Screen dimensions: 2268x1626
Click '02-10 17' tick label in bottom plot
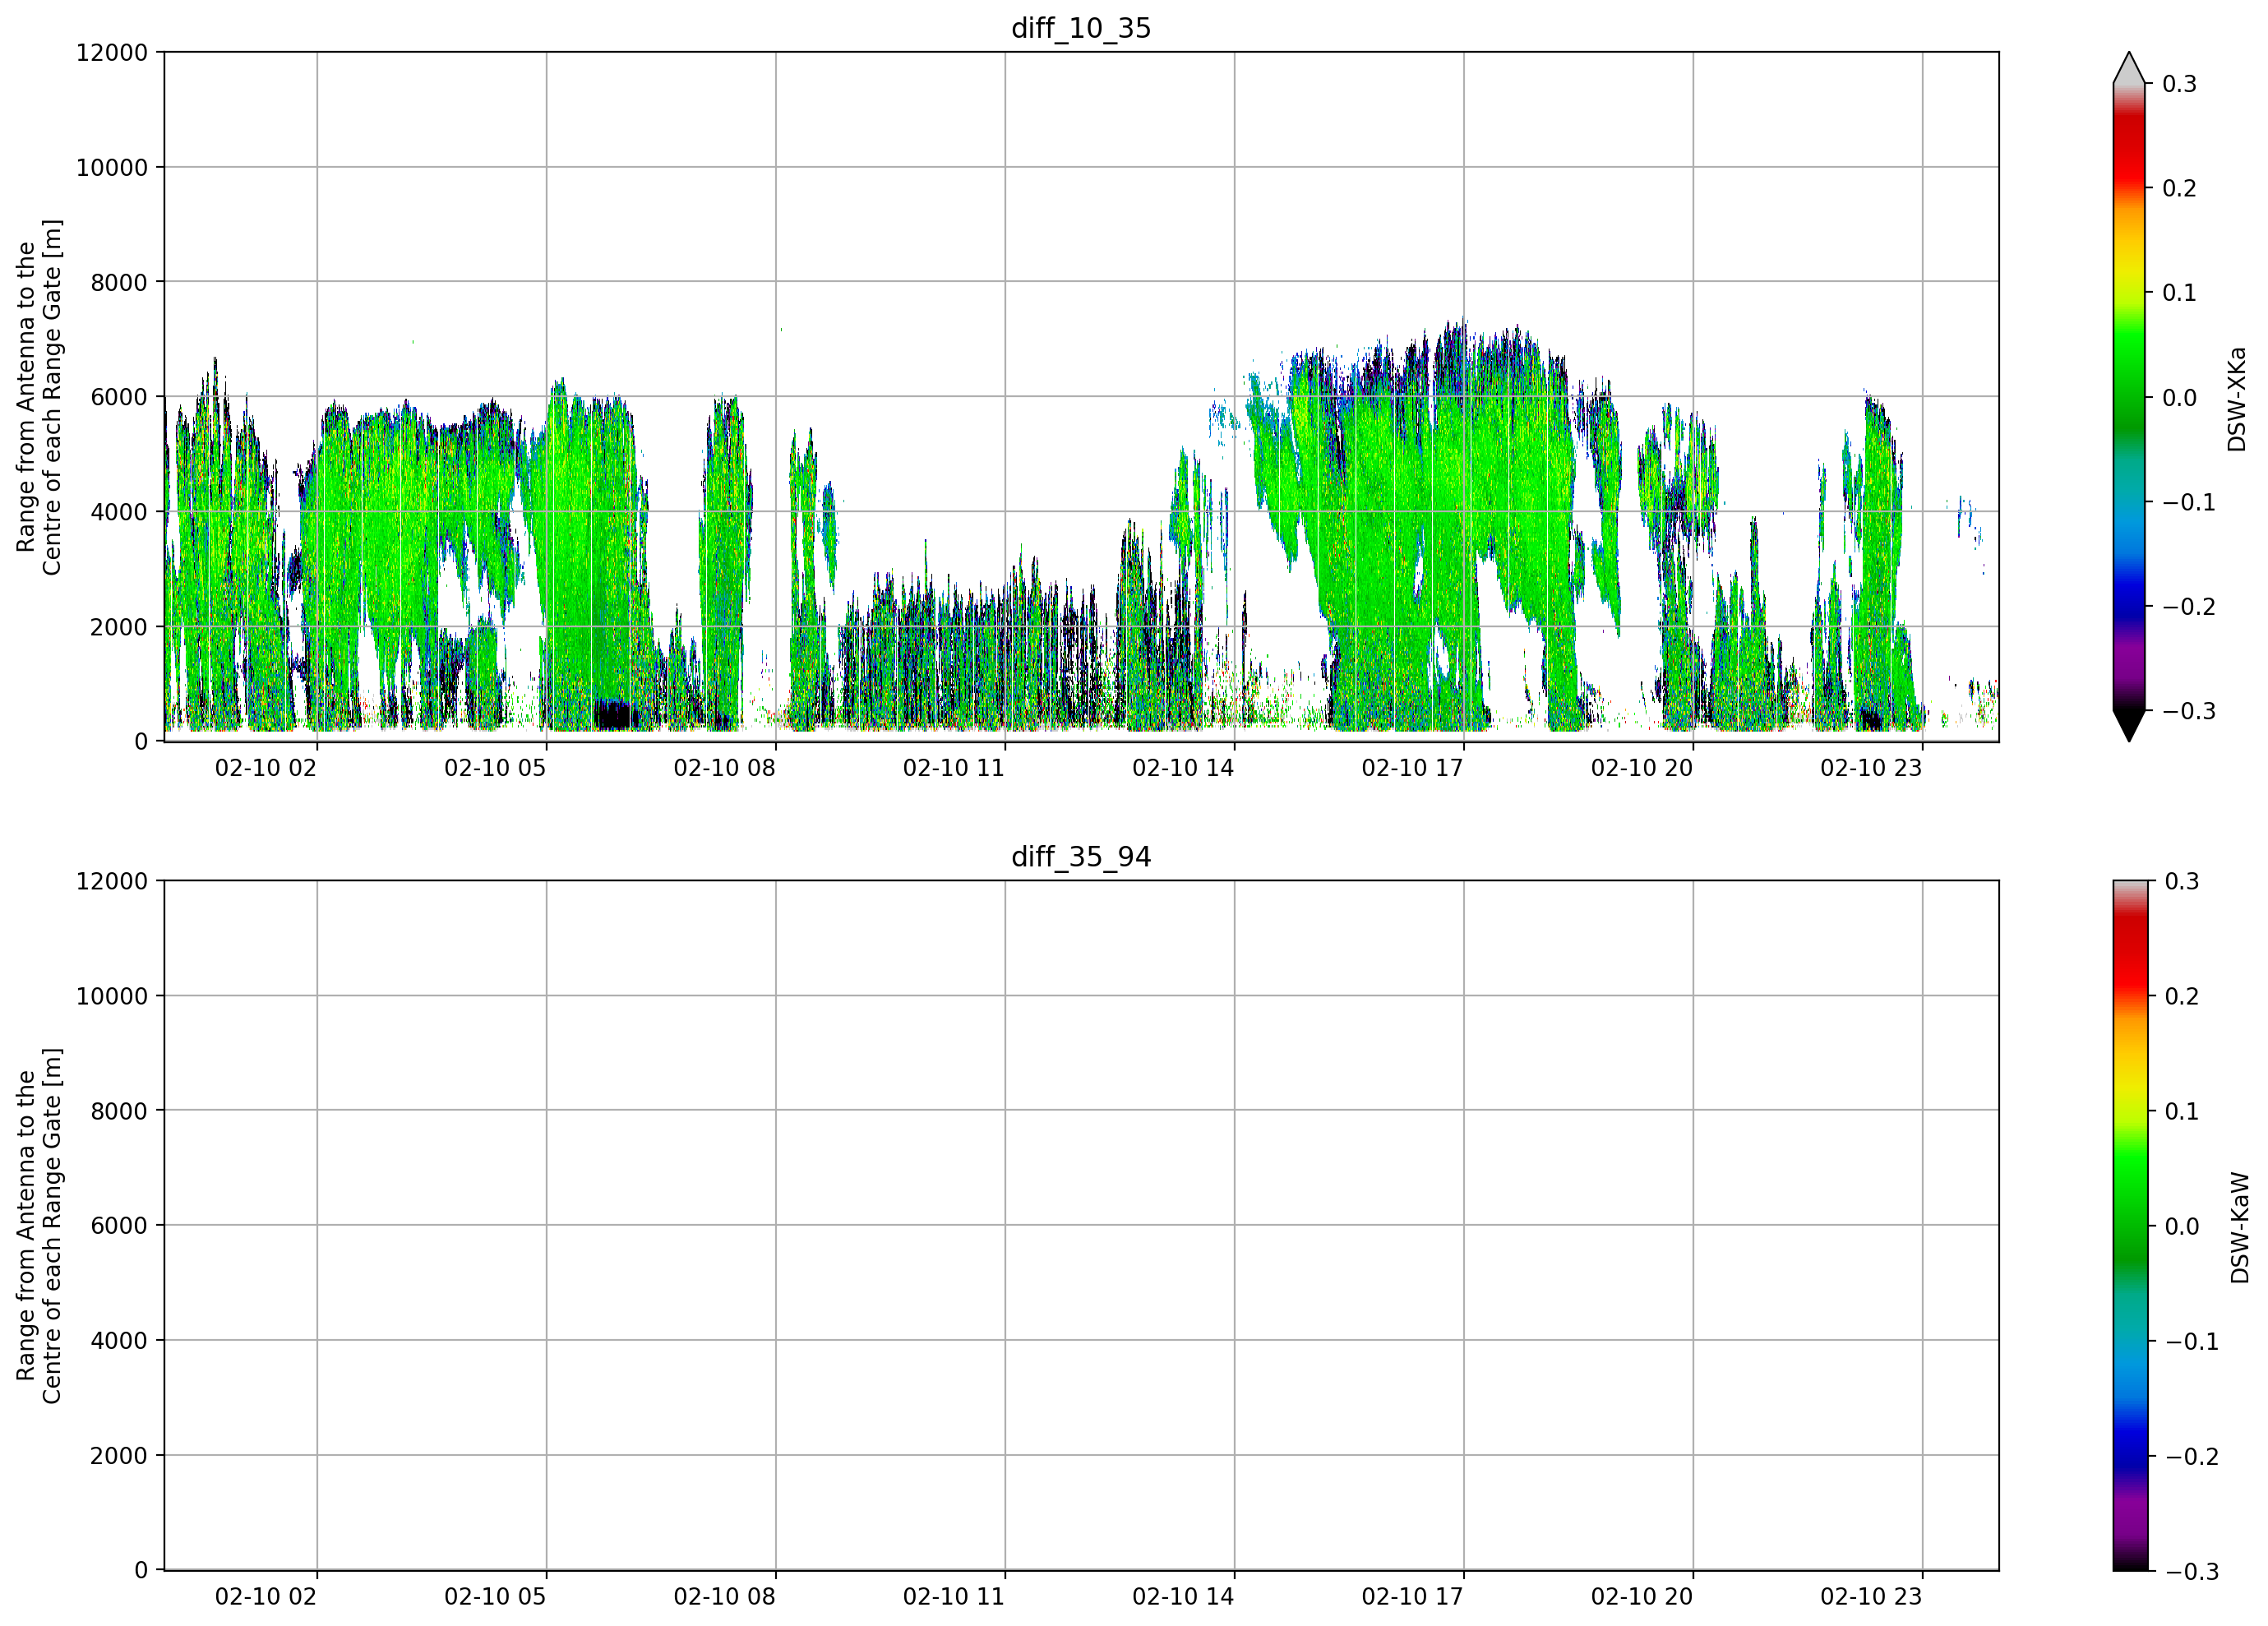pos(1412,1597)
